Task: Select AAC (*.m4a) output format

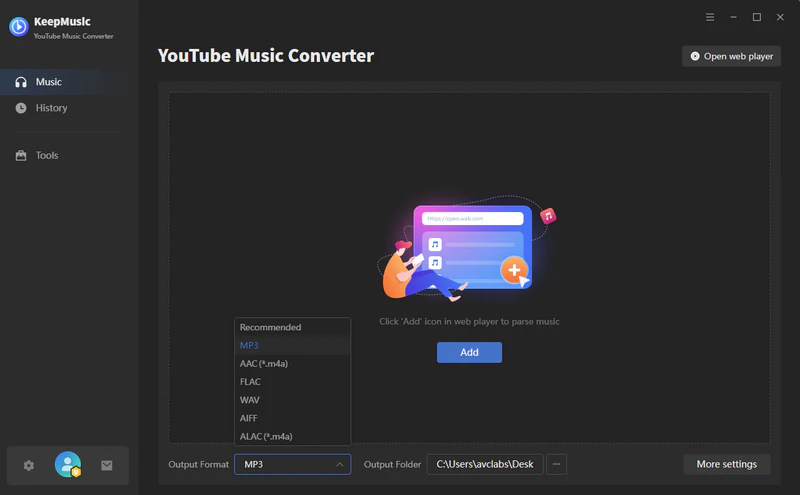Action: 264,364
